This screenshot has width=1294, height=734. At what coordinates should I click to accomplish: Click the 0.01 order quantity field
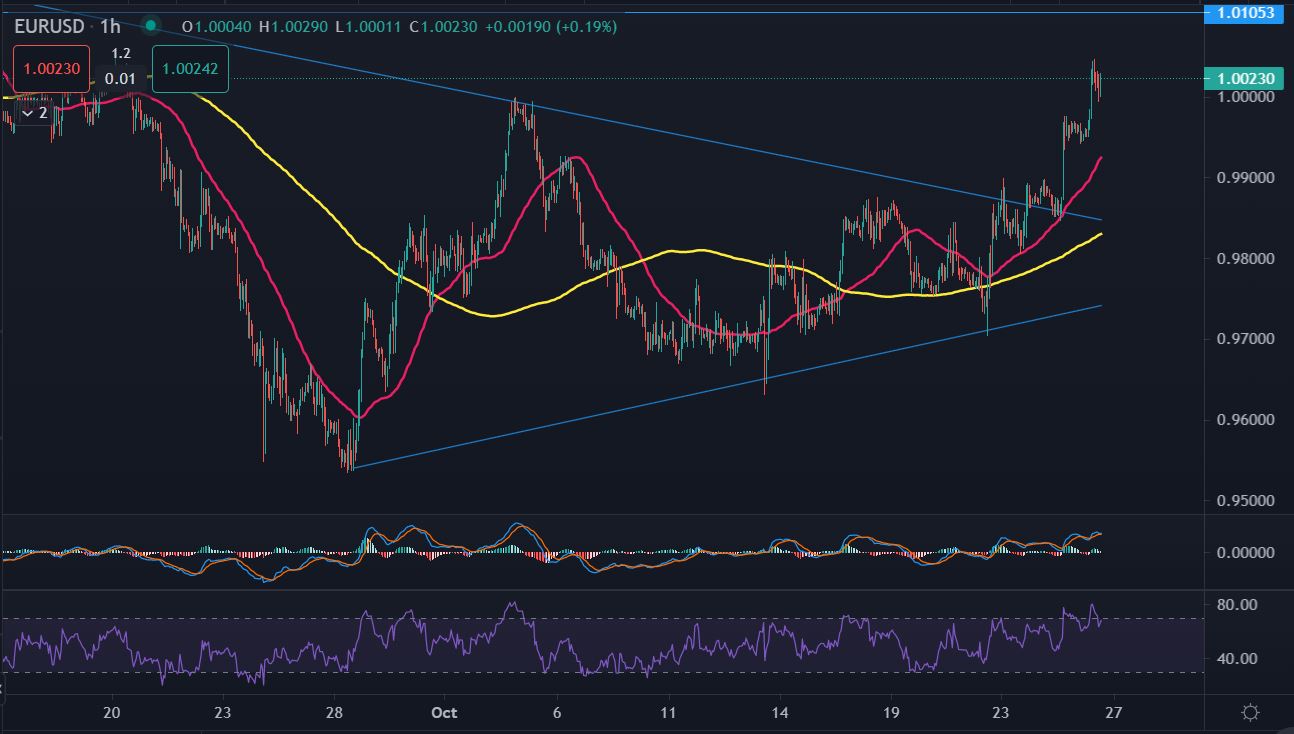point(120,78)
